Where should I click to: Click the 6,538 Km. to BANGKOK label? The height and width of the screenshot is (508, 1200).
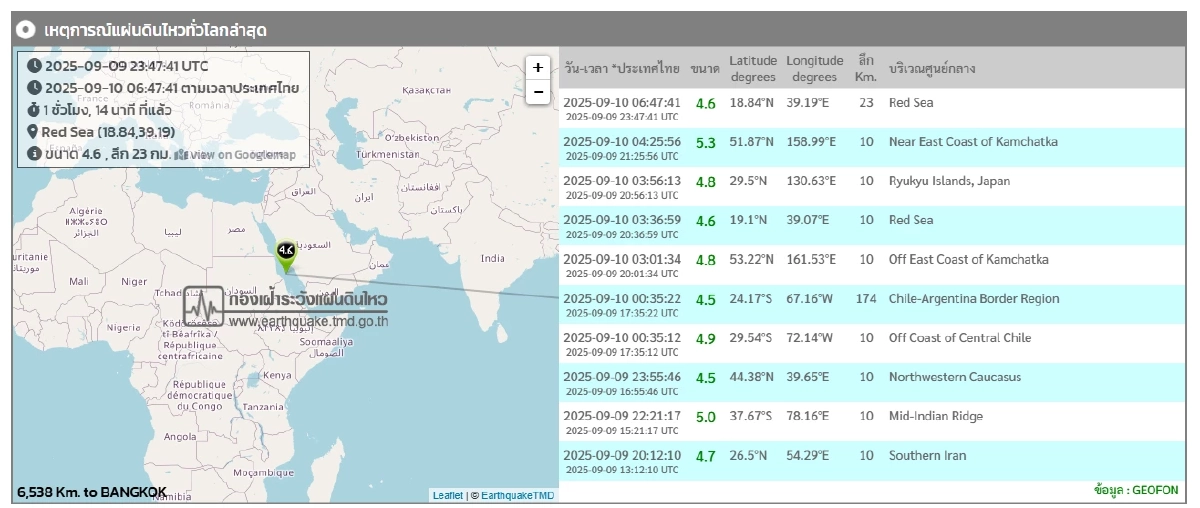(x=92, y=492)
